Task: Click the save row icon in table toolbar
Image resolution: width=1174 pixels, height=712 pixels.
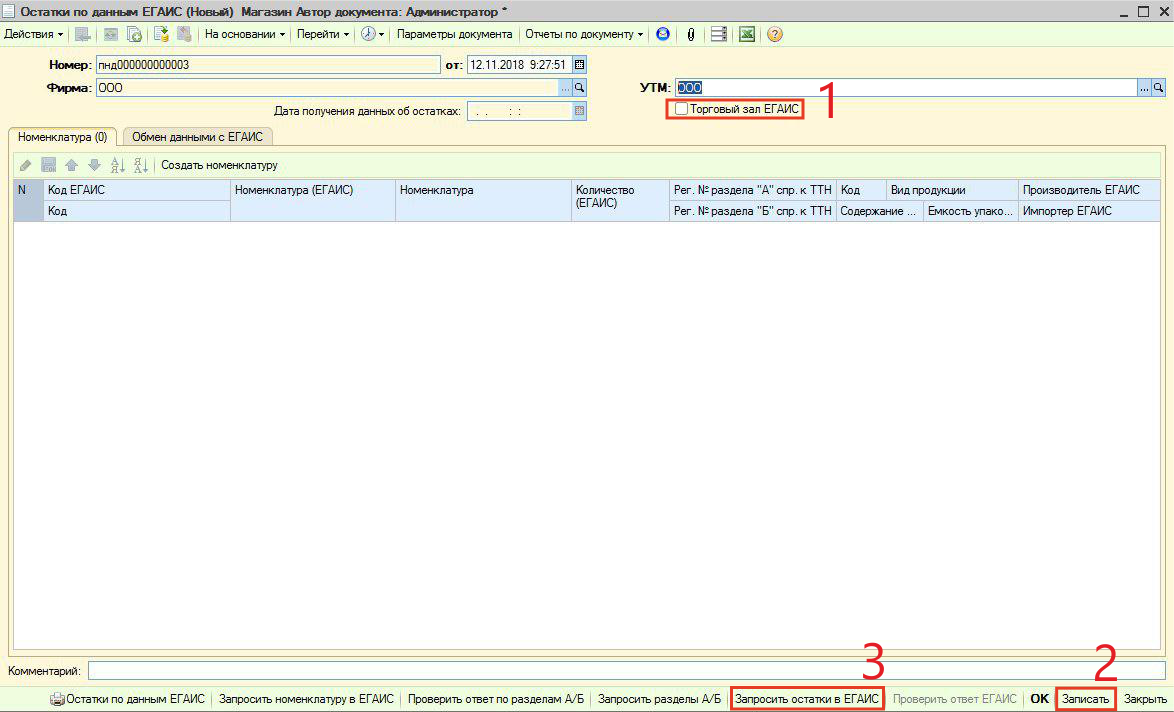Action: click(x=49, y=165)
